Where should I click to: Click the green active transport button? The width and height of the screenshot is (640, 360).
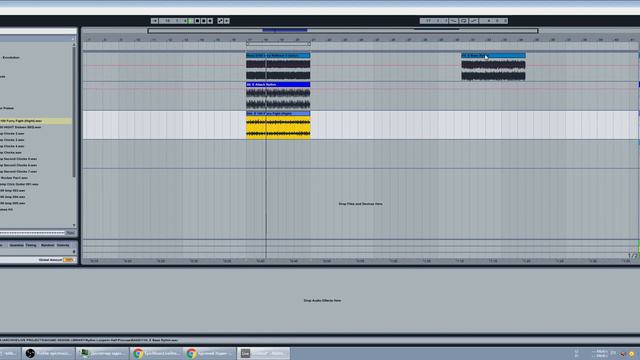[x=191, y=21]
